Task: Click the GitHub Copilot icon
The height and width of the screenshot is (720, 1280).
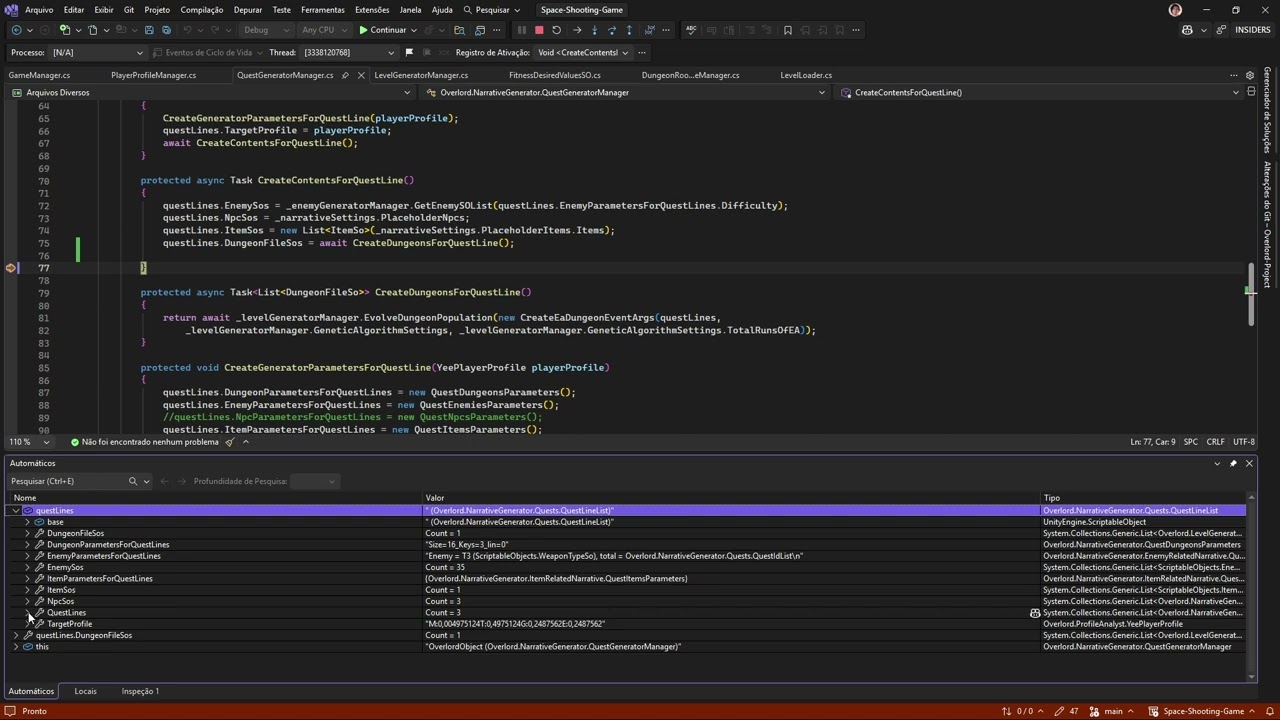Action: pos(1187,30)
